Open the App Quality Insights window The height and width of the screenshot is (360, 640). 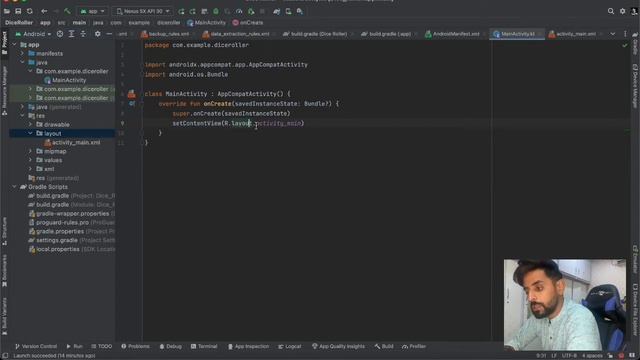tap(338, 347)
